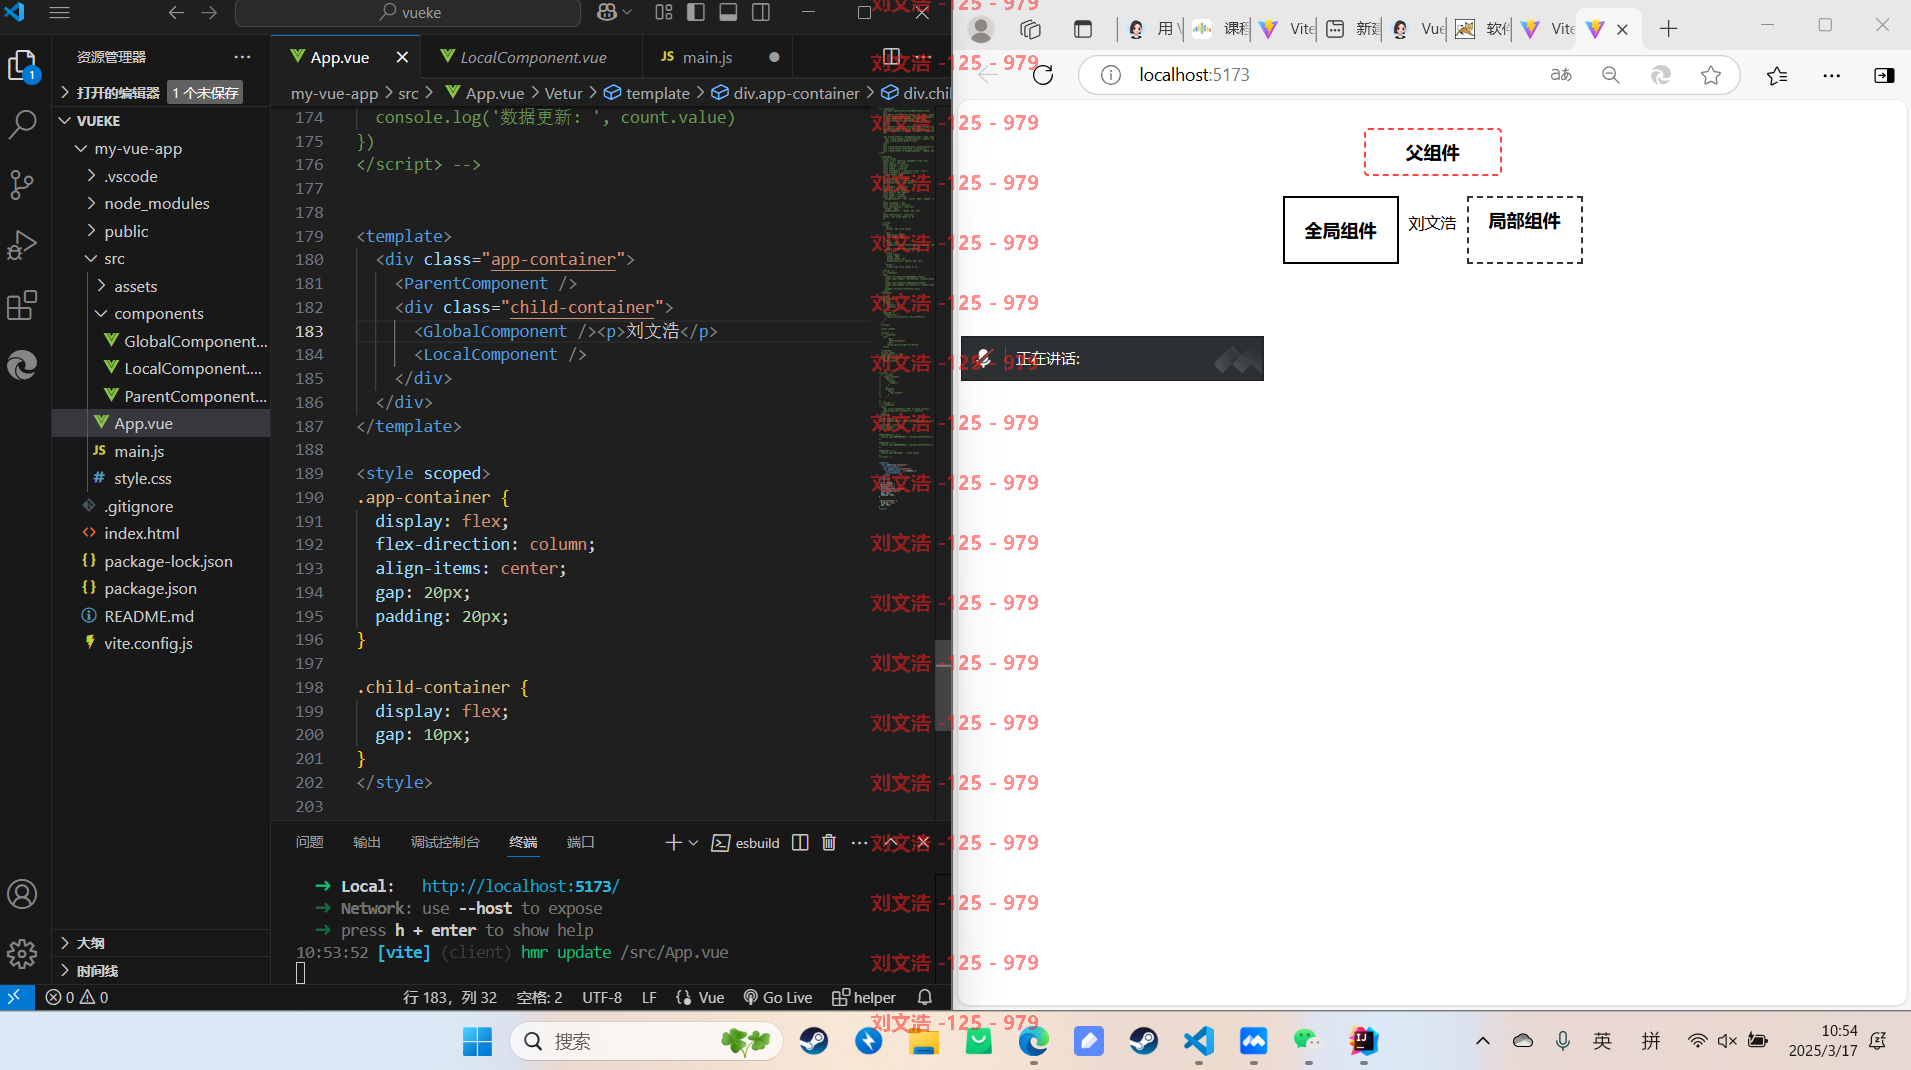This screenshot has width=1911, height=1070.
Task: Refresh the Edge browser page
Action: pos(1043,75)
